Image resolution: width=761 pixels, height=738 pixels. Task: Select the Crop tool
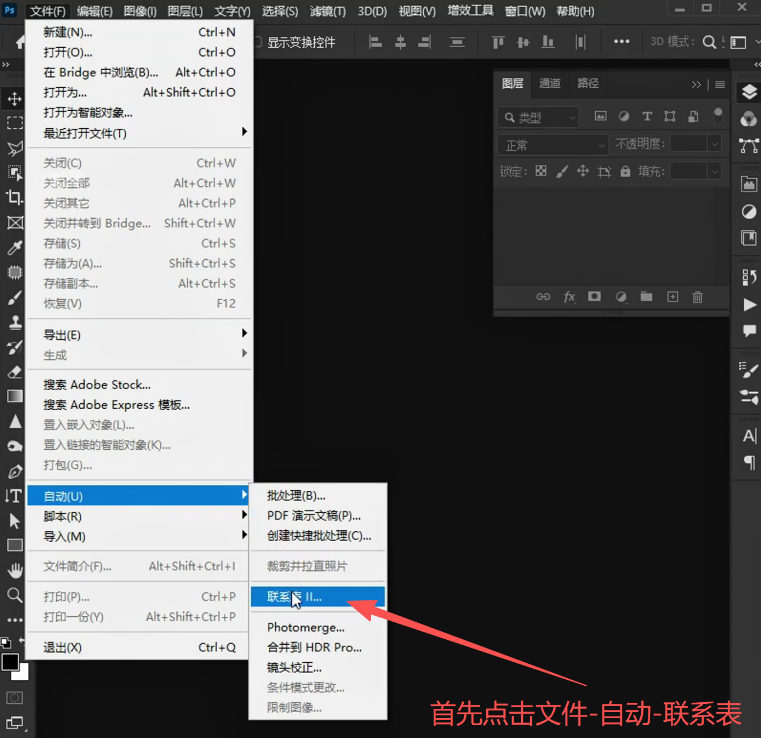[15, 197]
